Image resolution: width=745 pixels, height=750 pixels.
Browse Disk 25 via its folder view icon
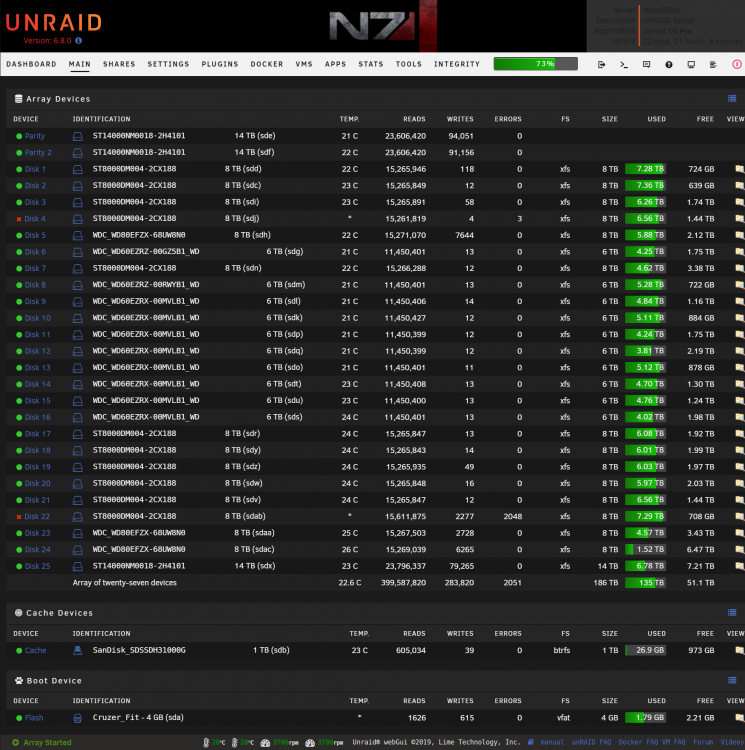coord(739,566)
